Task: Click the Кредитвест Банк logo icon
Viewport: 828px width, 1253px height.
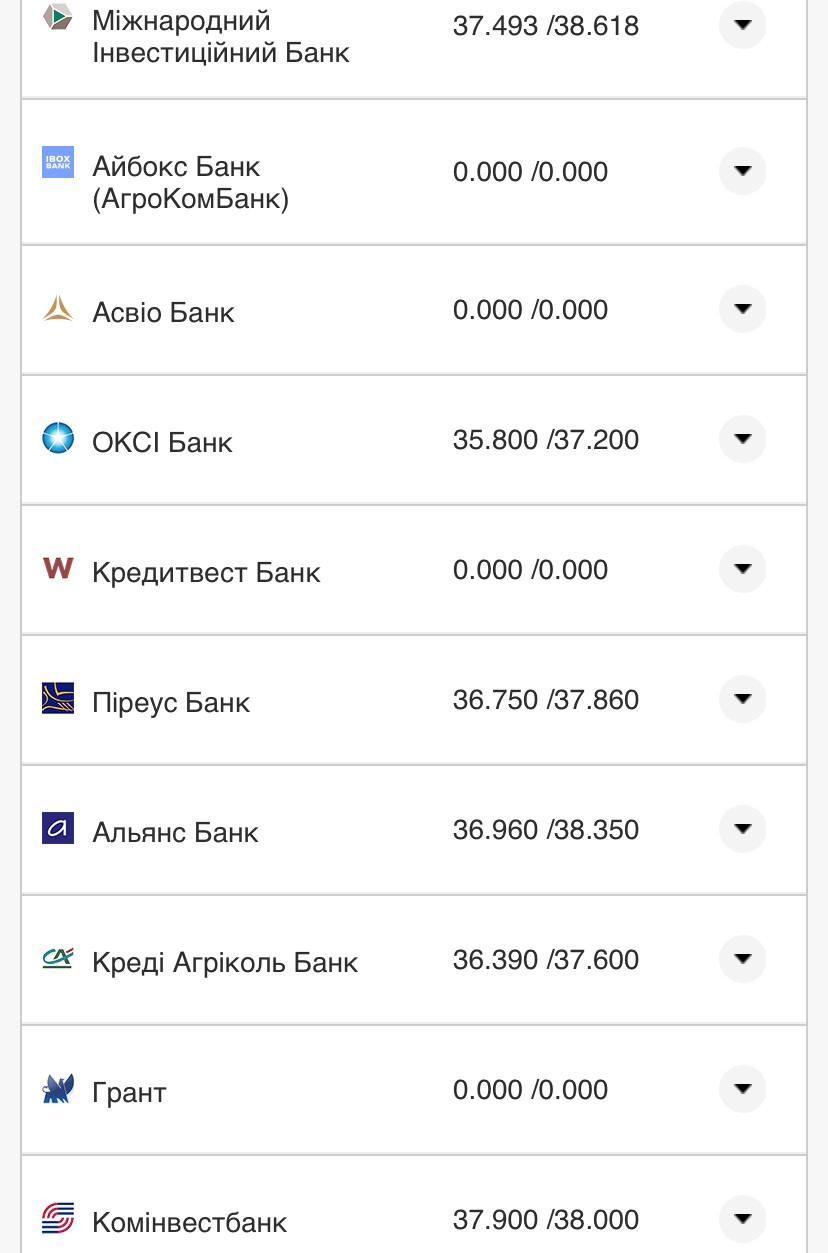Action: point(58,568)
